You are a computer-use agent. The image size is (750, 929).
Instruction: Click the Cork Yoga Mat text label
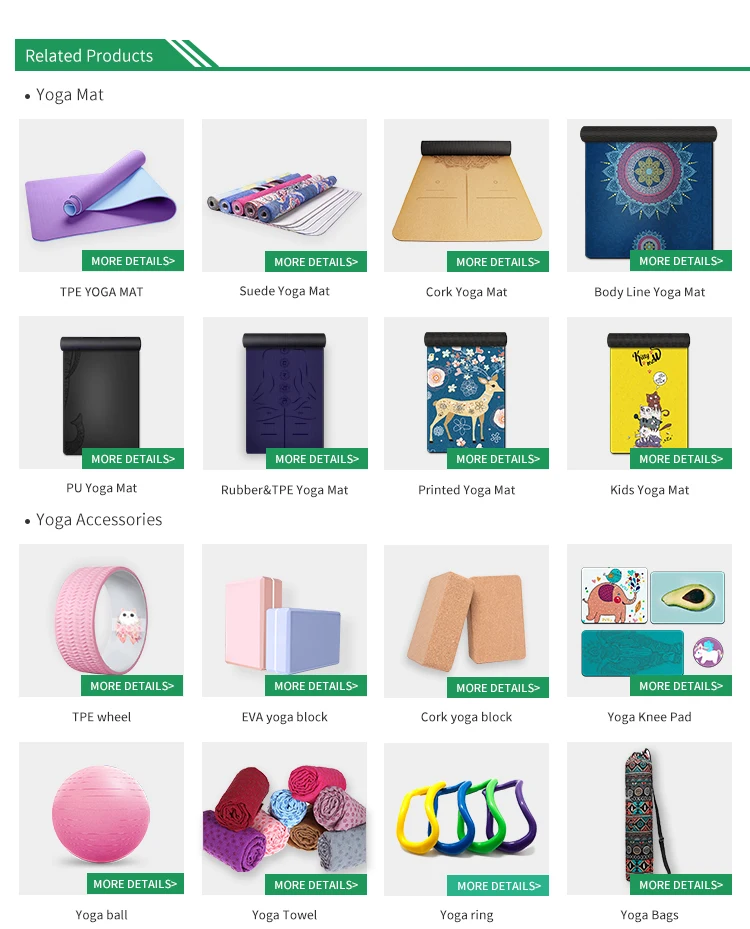point(466,291)
